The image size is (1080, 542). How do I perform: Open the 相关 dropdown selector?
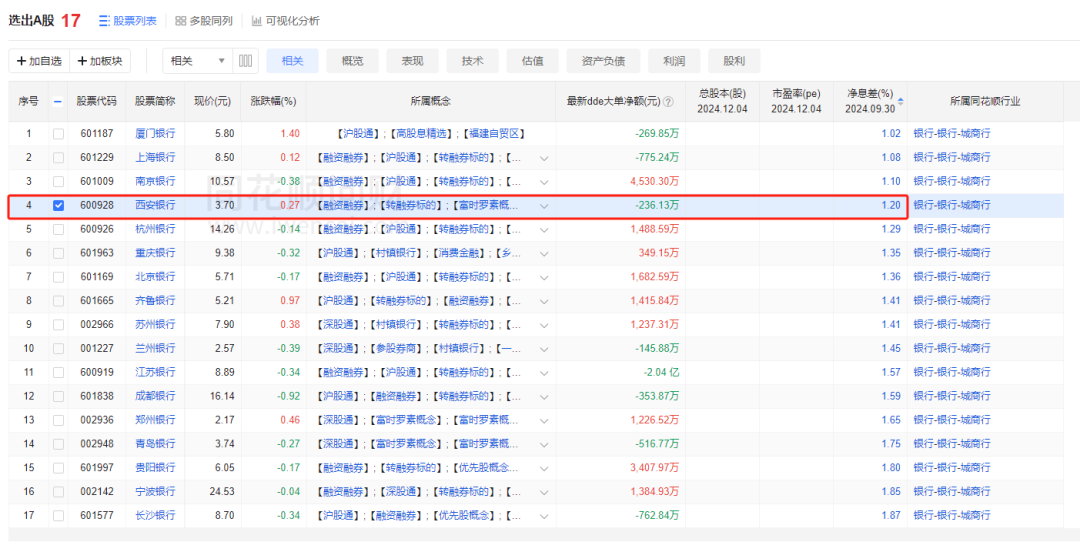click(197, 61)
